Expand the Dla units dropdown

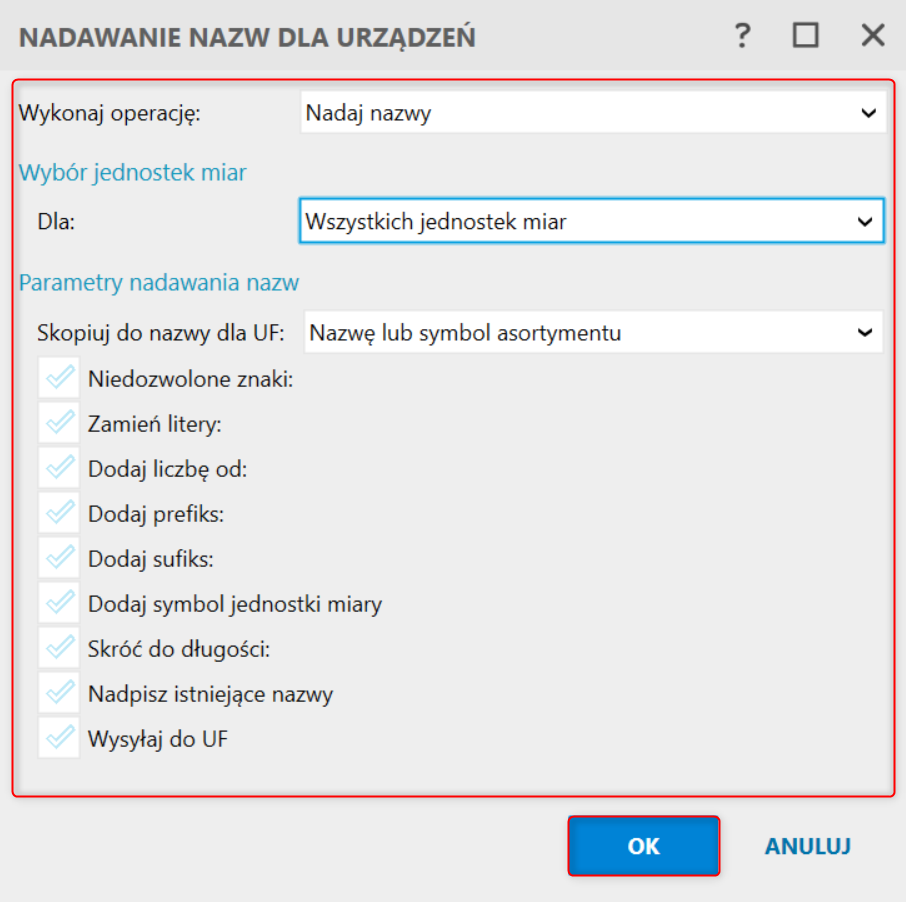591,221
